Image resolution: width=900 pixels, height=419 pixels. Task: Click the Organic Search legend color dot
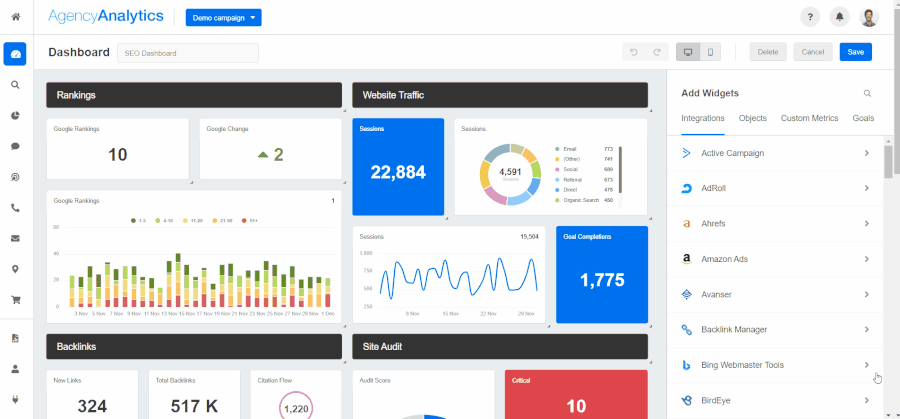[x=557, y=200]
